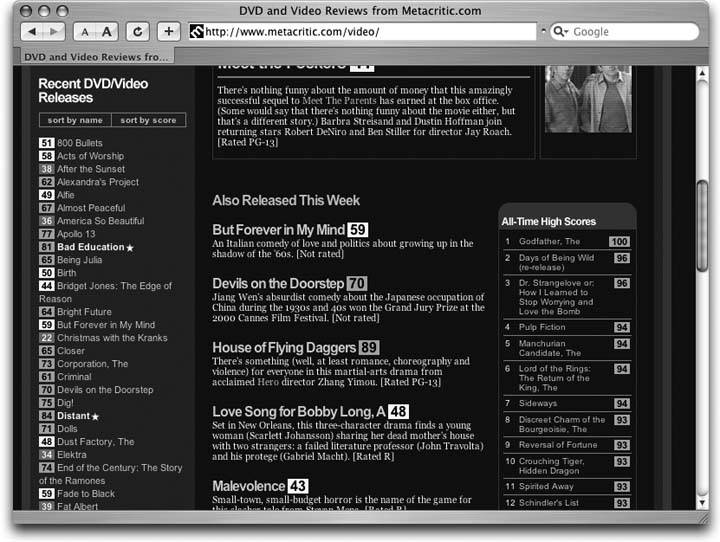
Task: Click the star icon beside Bad Education
Action: pyautogui.click(x=129, y=247)
